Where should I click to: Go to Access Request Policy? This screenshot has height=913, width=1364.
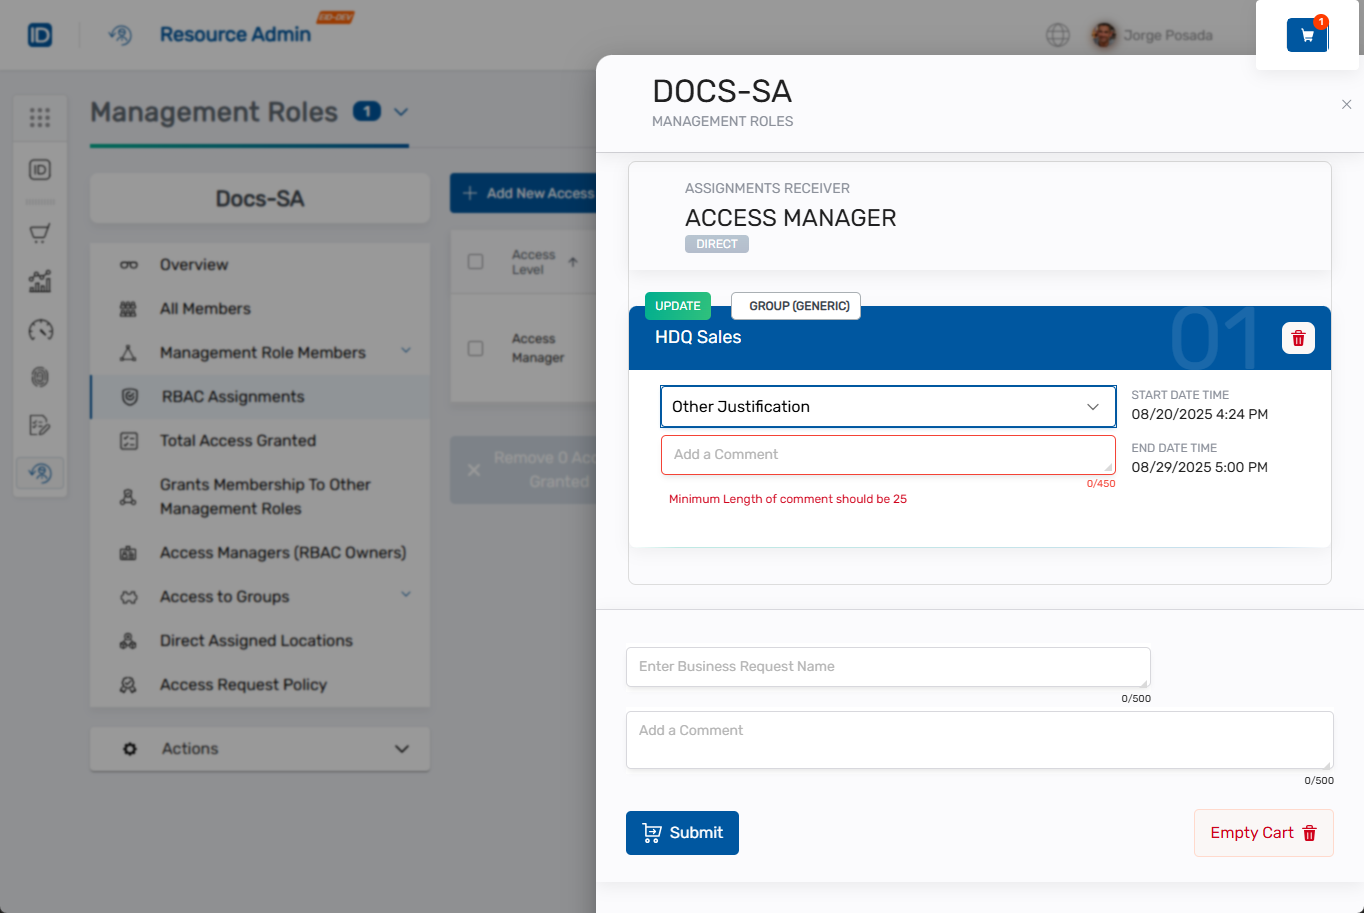243,685
